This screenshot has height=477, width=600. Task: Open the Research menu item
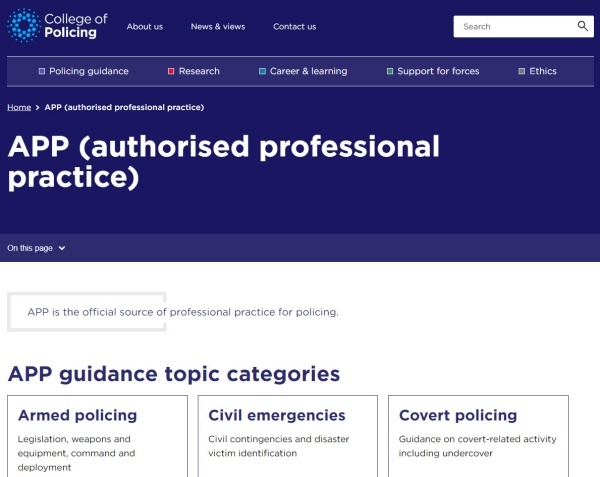pyautogui.click(x=194, y=71)
